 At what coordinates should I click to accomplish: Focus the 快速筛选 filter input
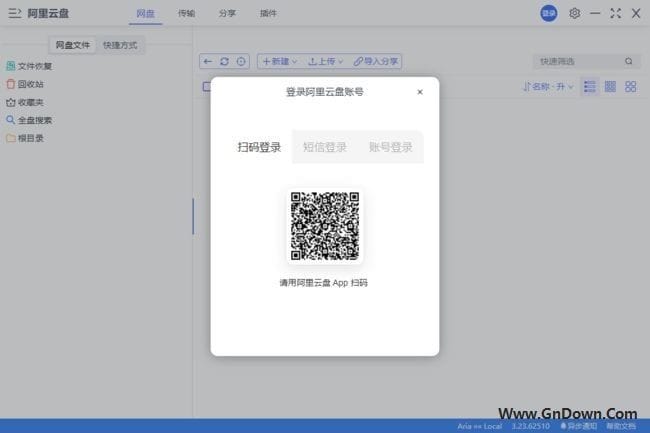click(x=578, y=61)
